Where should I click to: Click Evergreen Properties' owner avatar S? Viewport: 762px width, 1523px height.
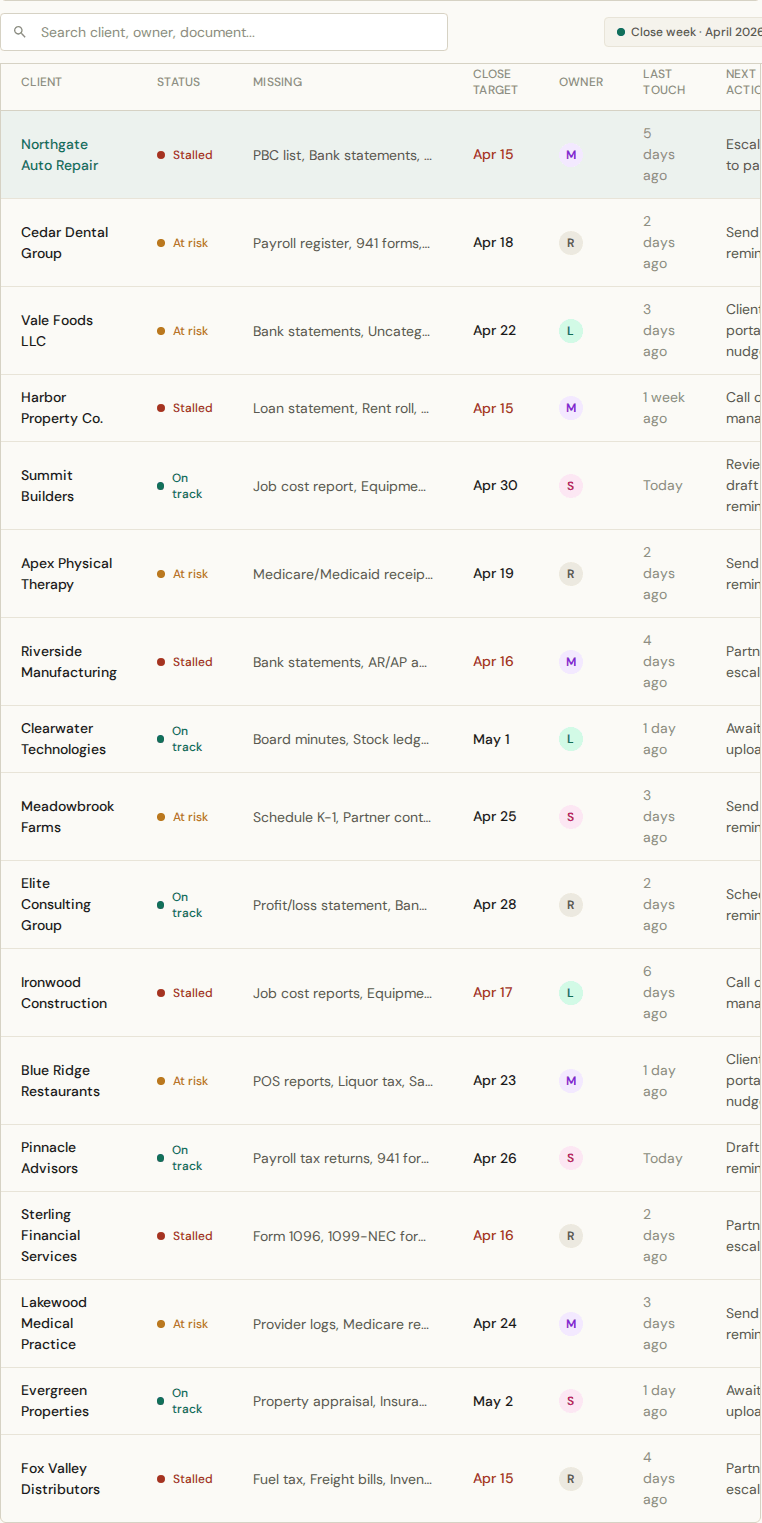(571, 1402)
